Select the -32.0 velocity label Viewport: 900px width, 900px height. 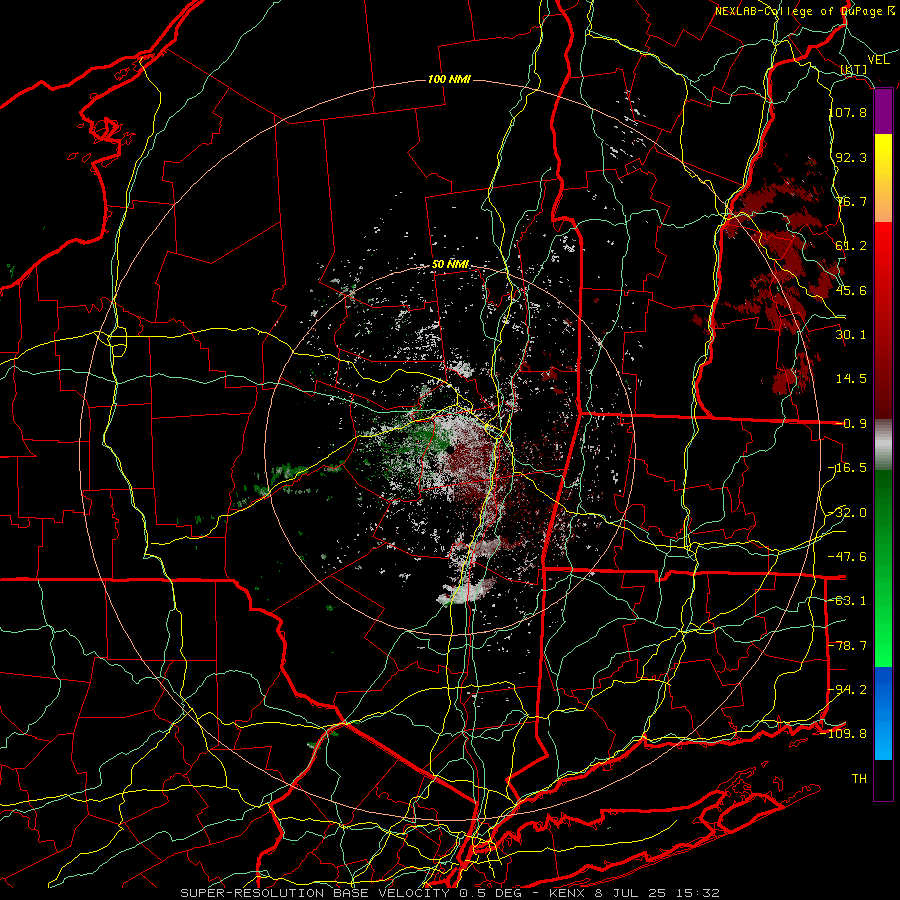coord(848,513)
